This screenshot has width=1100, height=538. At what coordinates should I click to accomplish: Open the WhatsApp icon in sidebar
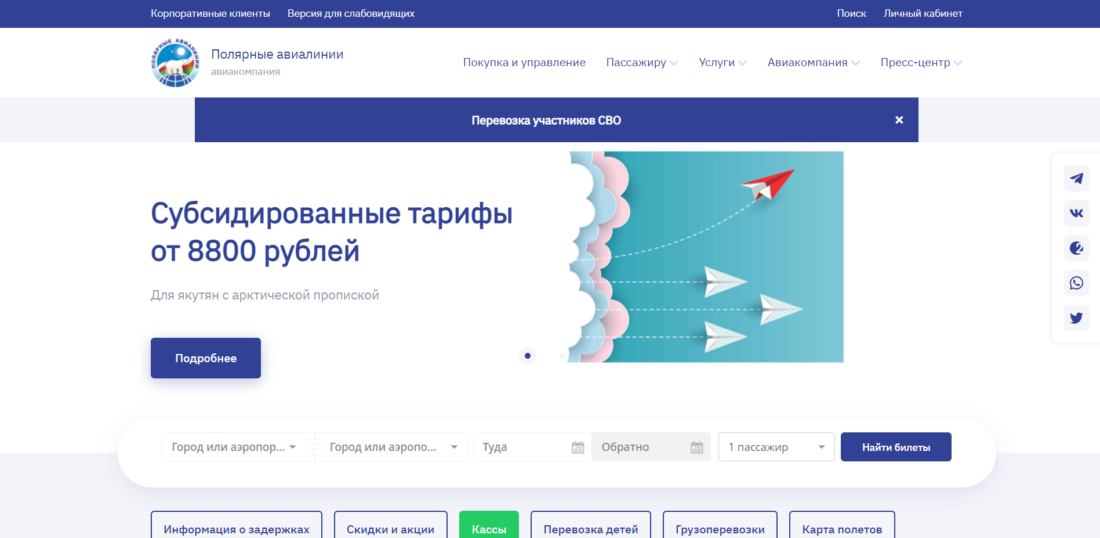(1076, 283)
